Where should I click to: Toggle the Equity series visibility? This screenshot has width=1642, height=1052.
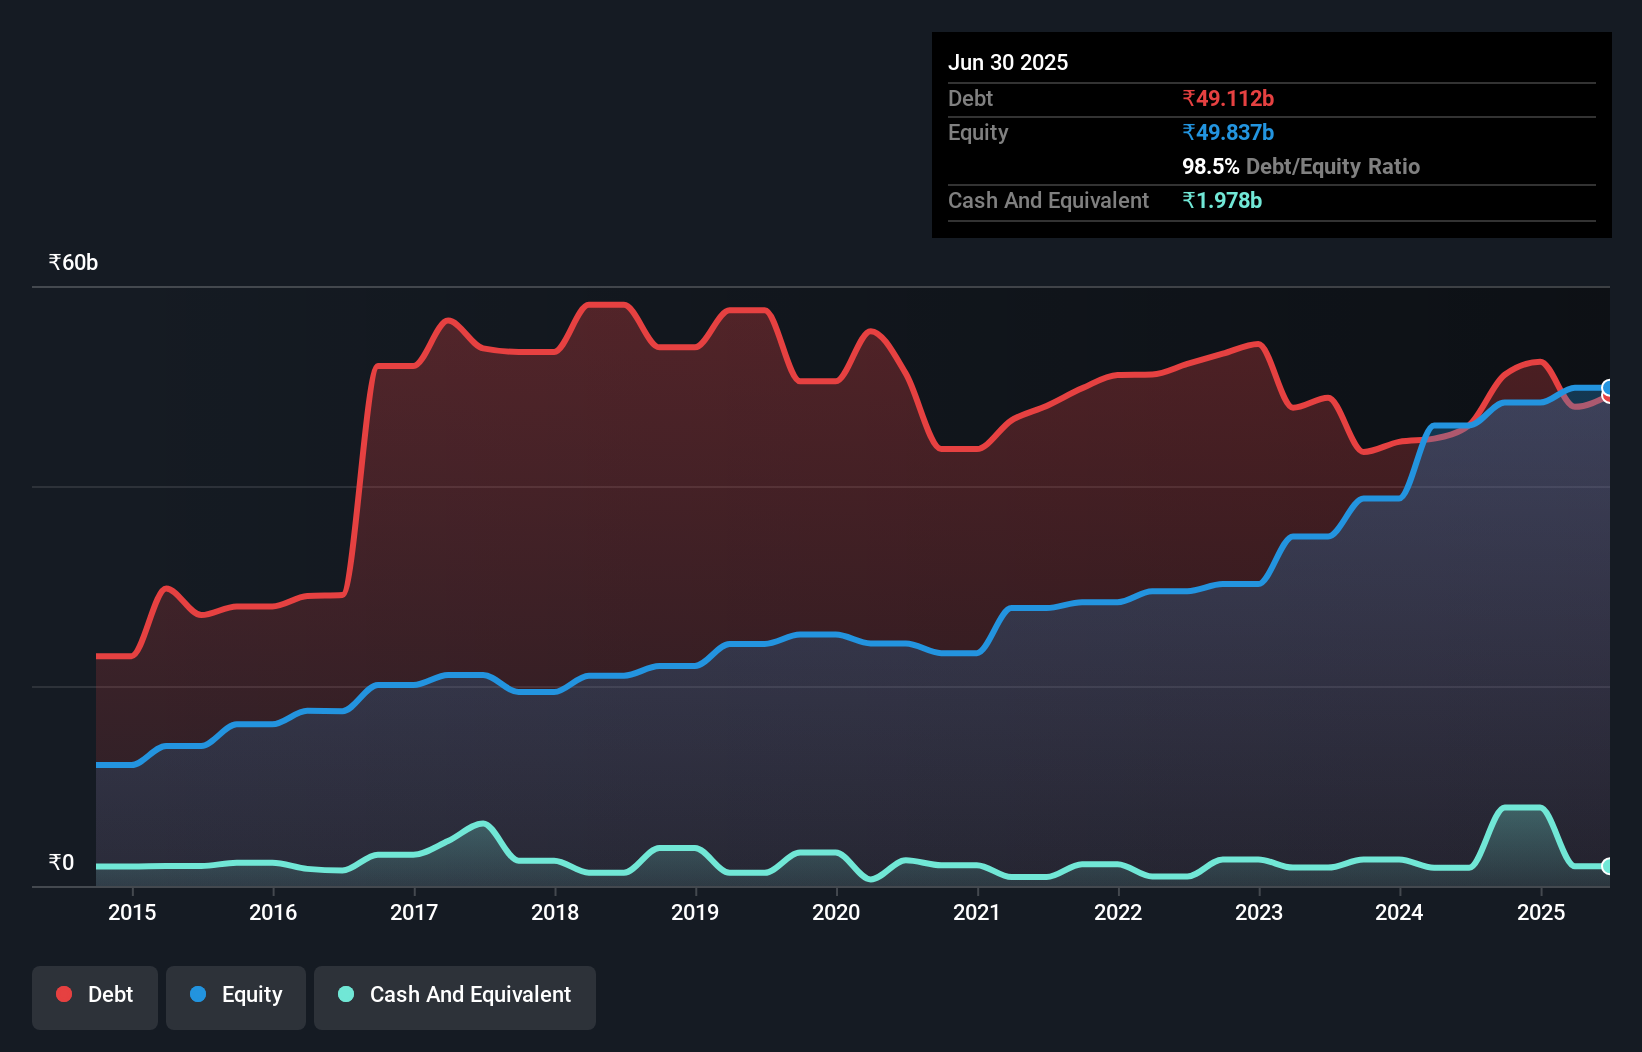point(235,994)
